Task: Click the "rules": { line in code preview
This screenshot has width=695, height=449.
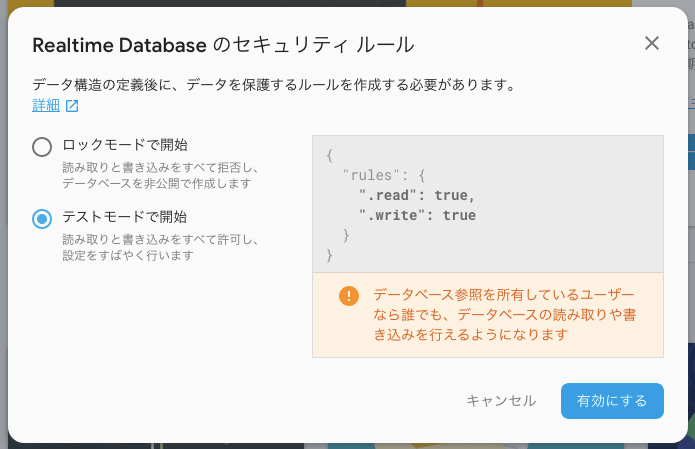Action: click(384, 175)
